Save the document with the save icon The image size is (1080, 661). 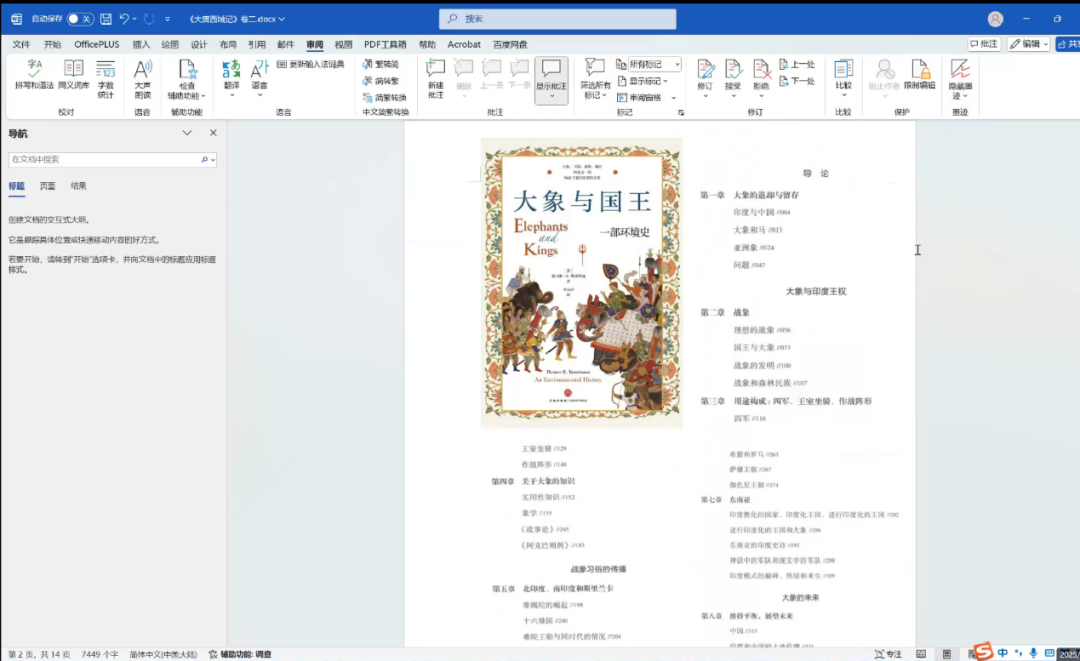[105, 19]
